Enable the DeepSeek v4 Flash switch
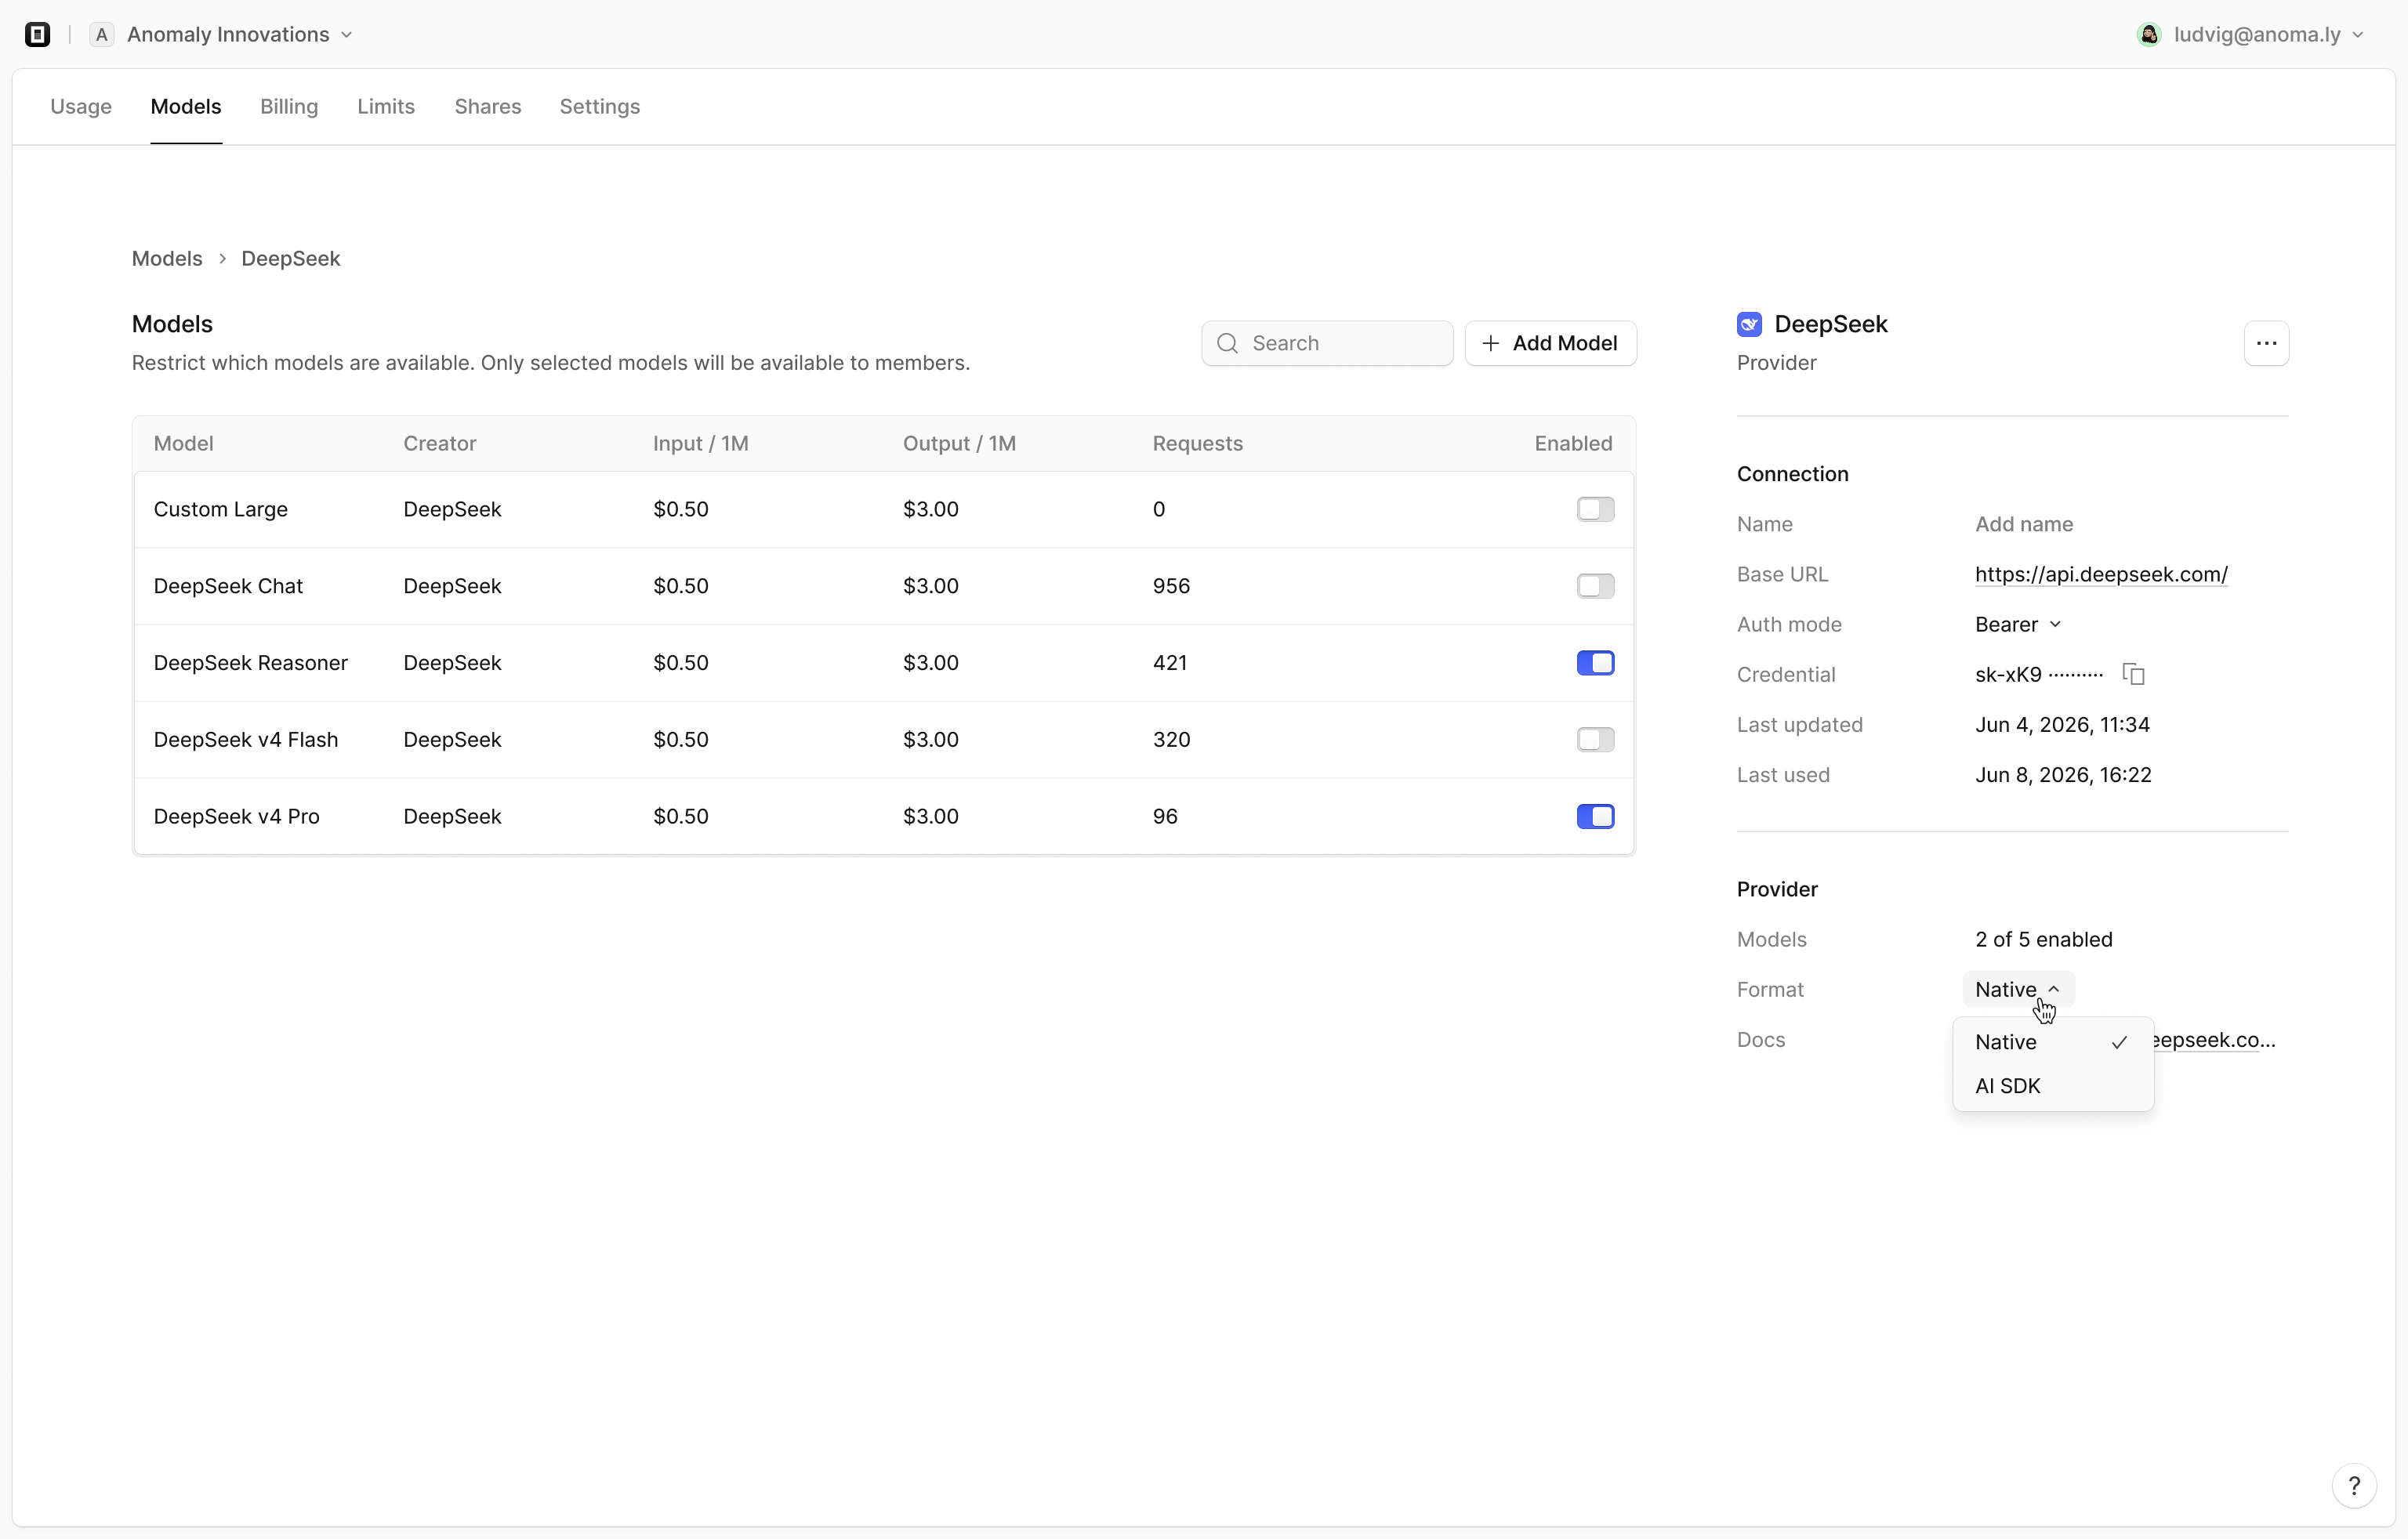The image size is (2408, 1539). (x=1595, y=740)
